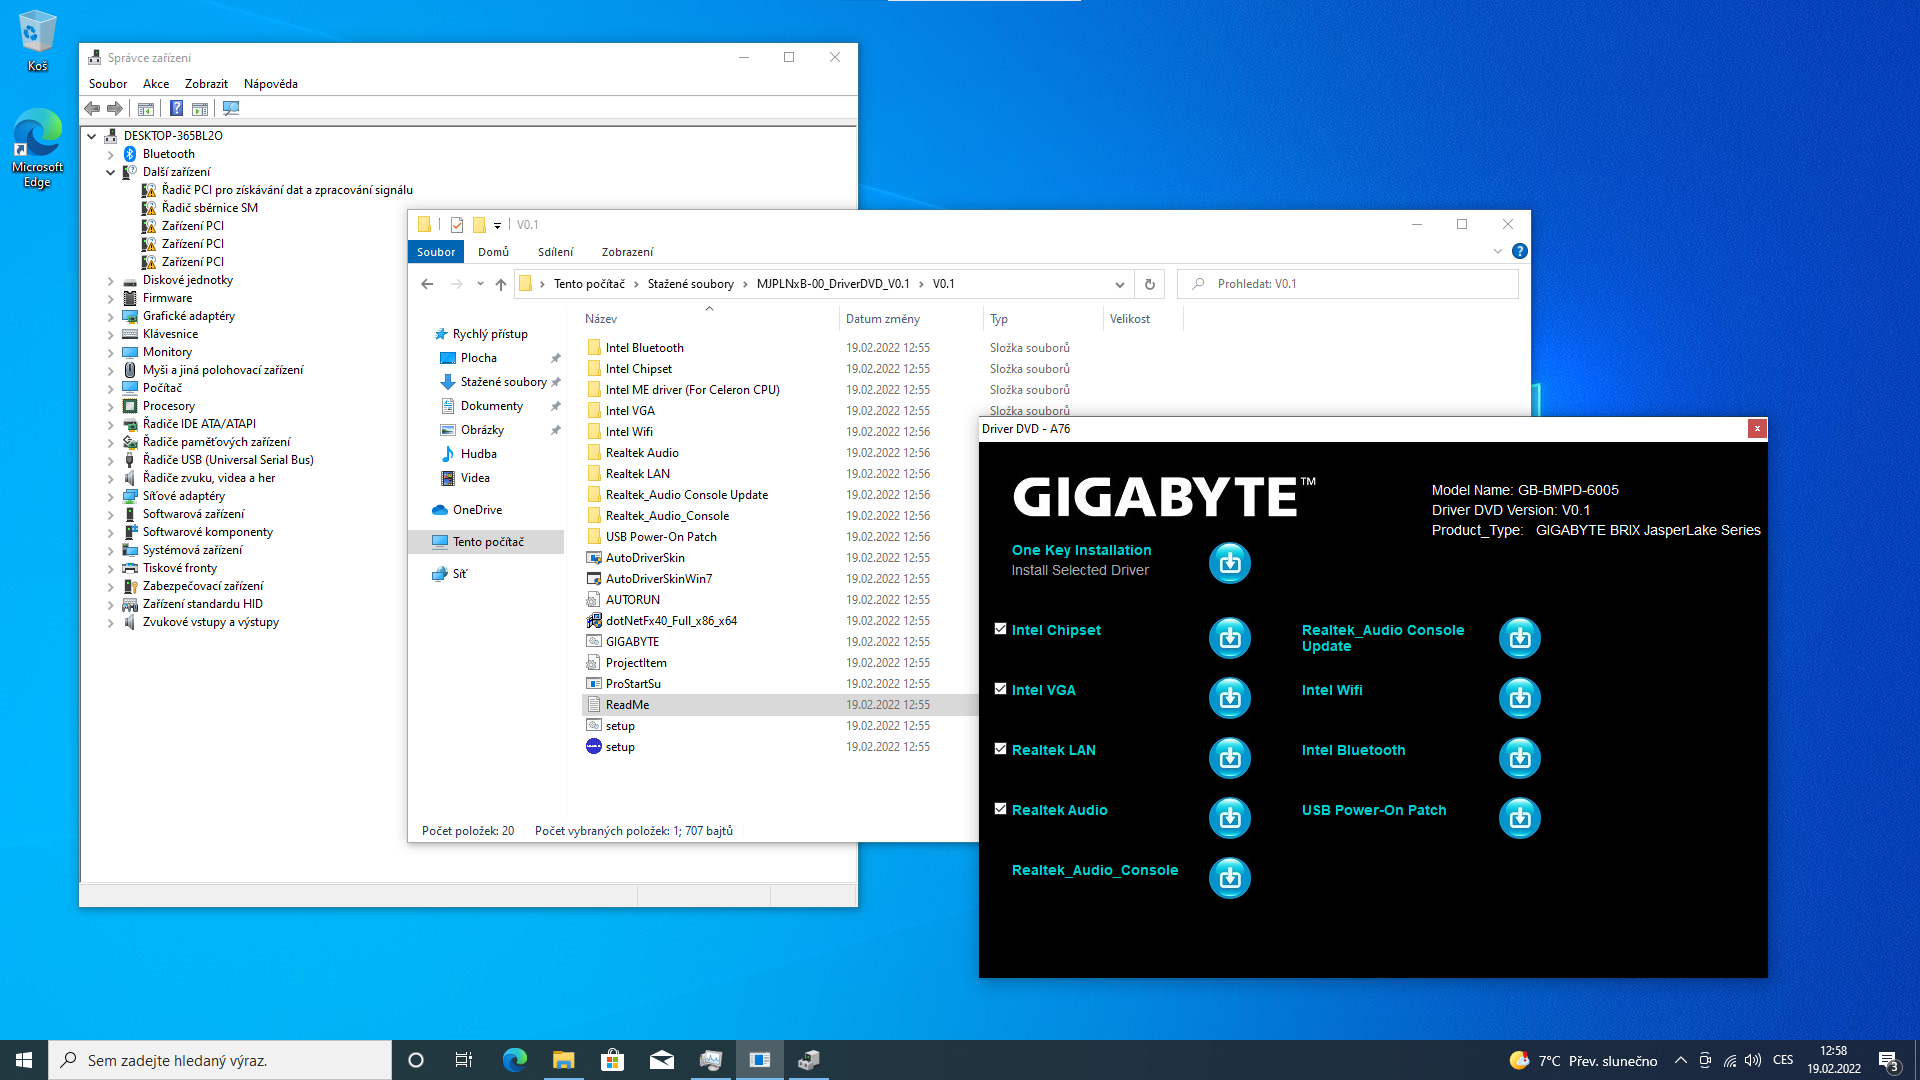Open the Recycle Bin (Koš) desktop icon
This screenshot has width=1920, height=1080.
point(37,41)
